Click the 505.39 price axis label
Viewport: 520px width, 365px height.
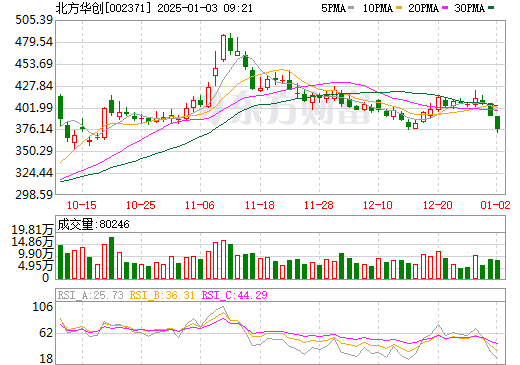point(34,20)
